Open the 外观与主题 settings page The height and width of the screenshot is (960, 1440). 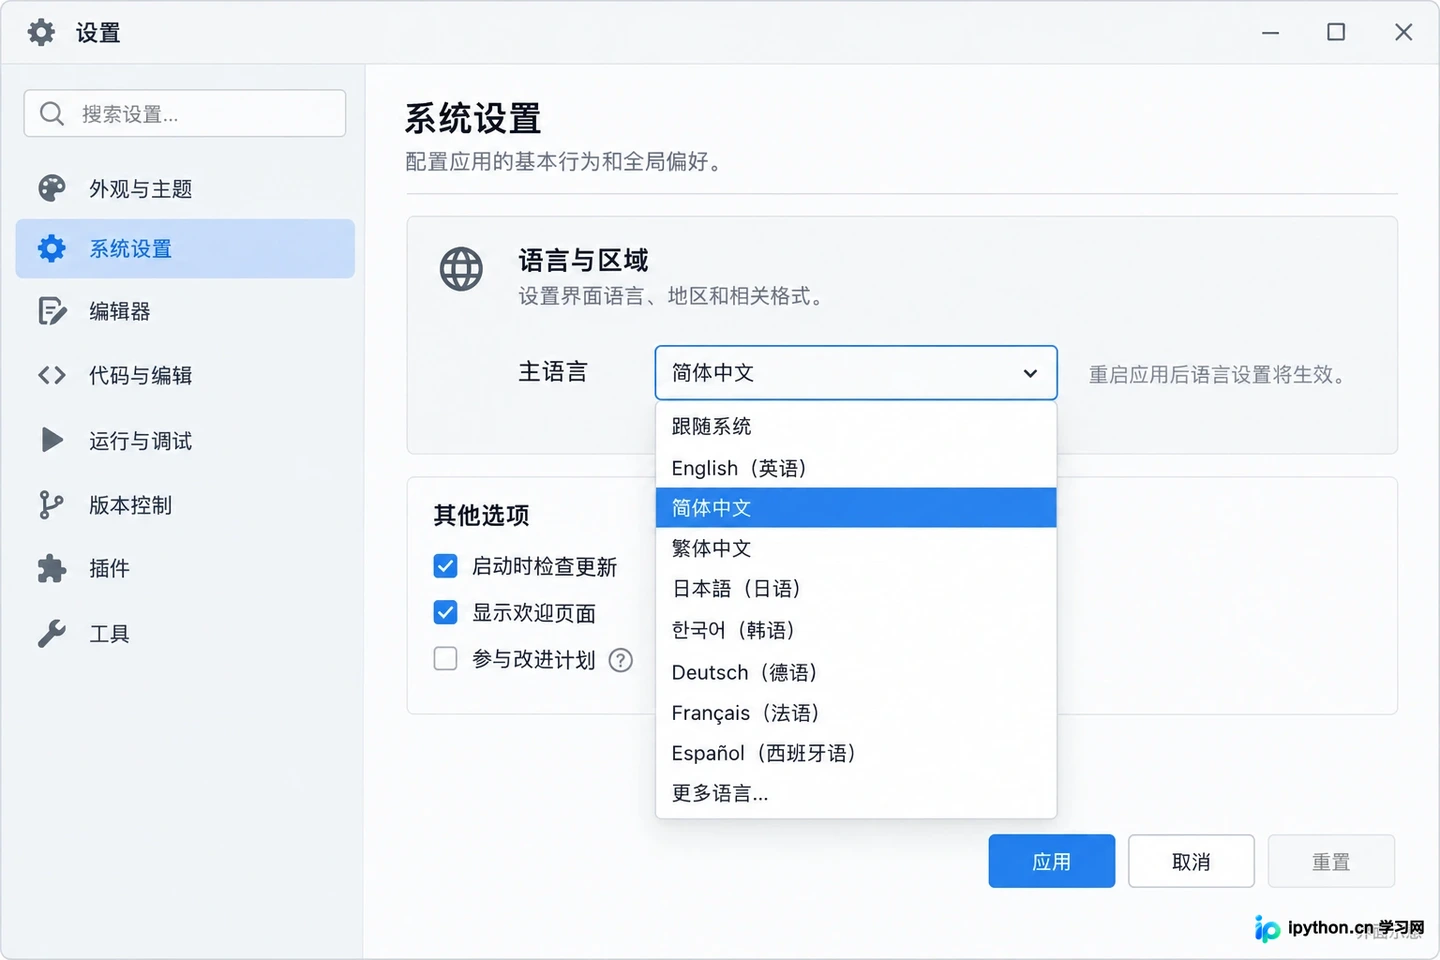click(x=185, y=188)
